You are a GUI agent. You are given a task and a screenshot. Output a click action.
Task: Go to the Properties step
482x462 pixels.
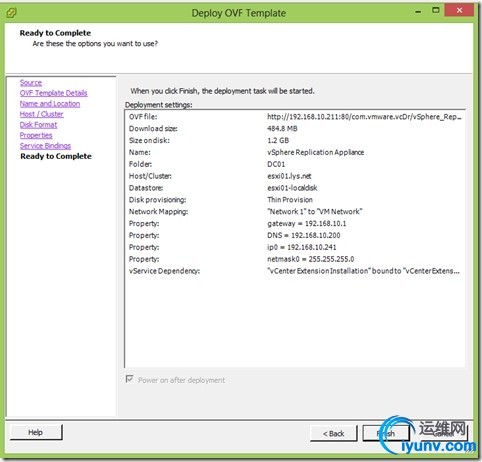pyautogui.click(x=36, y=135)
